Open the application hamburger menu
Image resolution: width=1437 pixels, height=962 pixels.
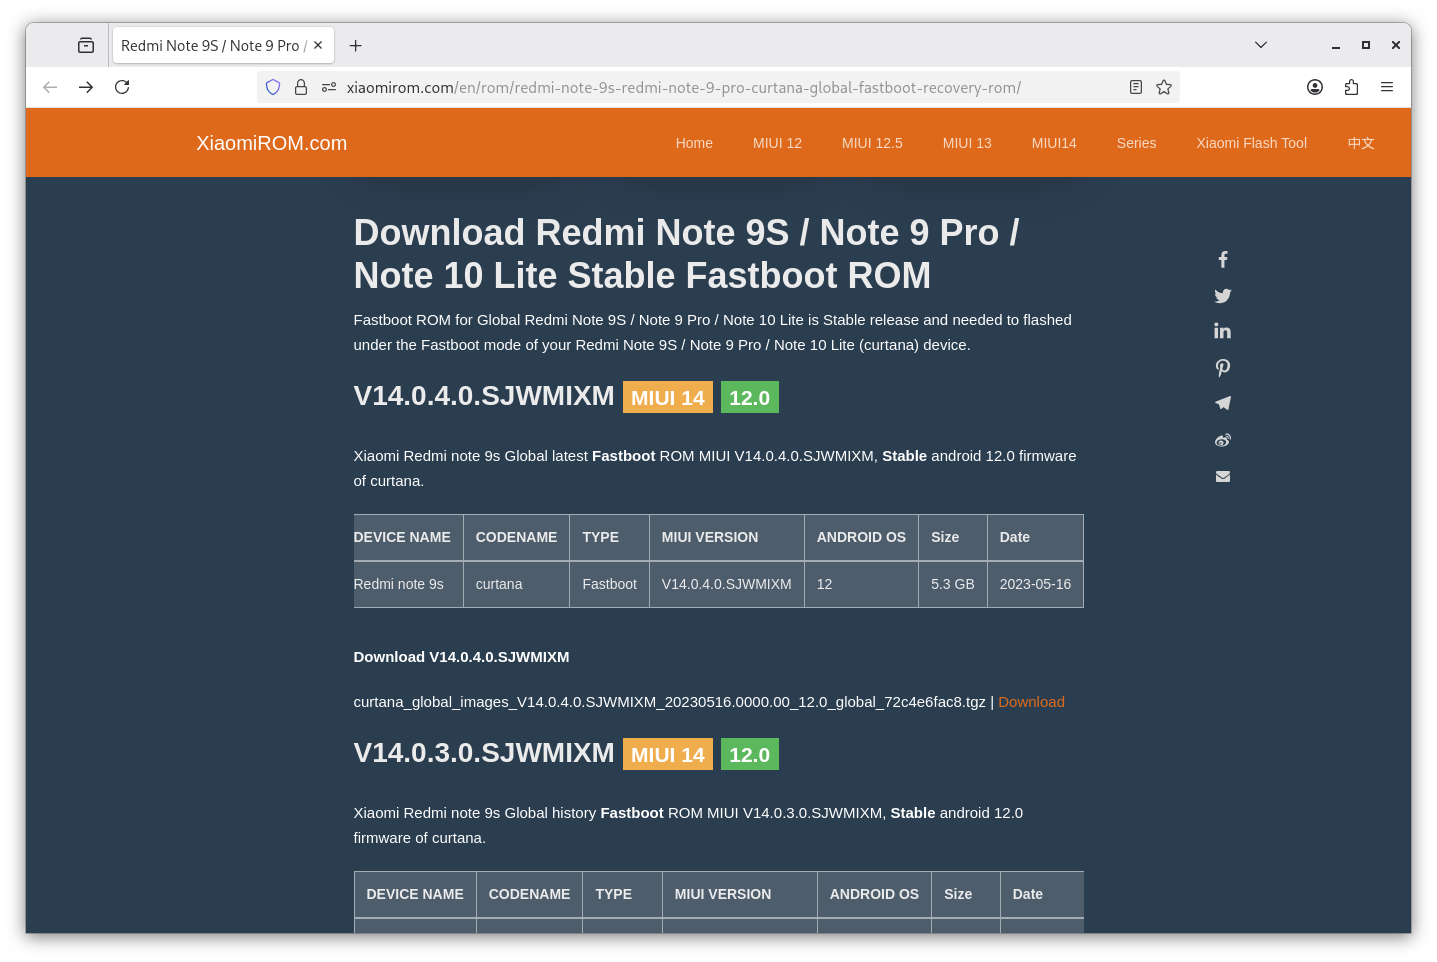1387,87
